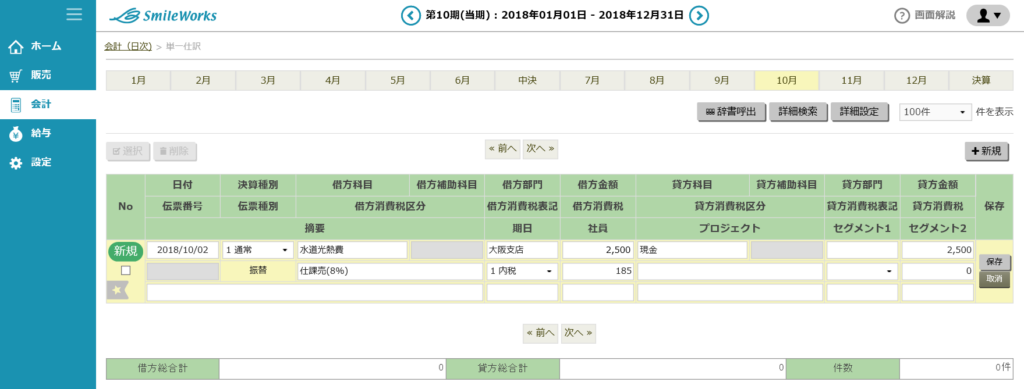Select the 中決 interim settlement tab
This screenshot has height=389, width=1024.
pyautogui.click(x=527, y=81)
